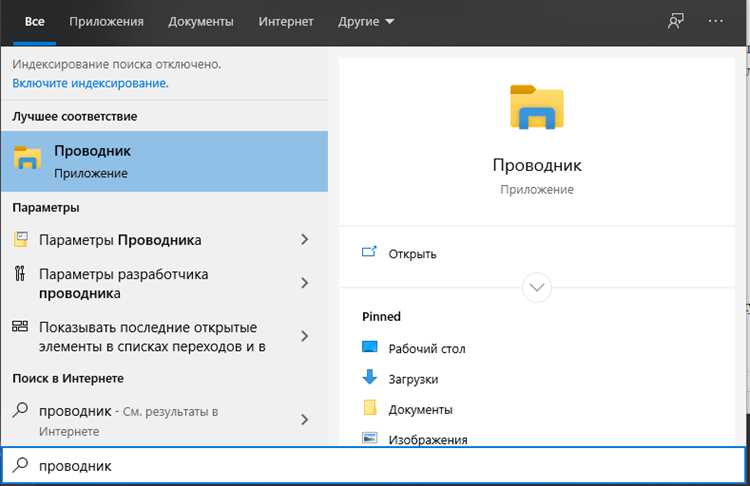
Task: Open the three-dots options menu
Action: (716, 21)
